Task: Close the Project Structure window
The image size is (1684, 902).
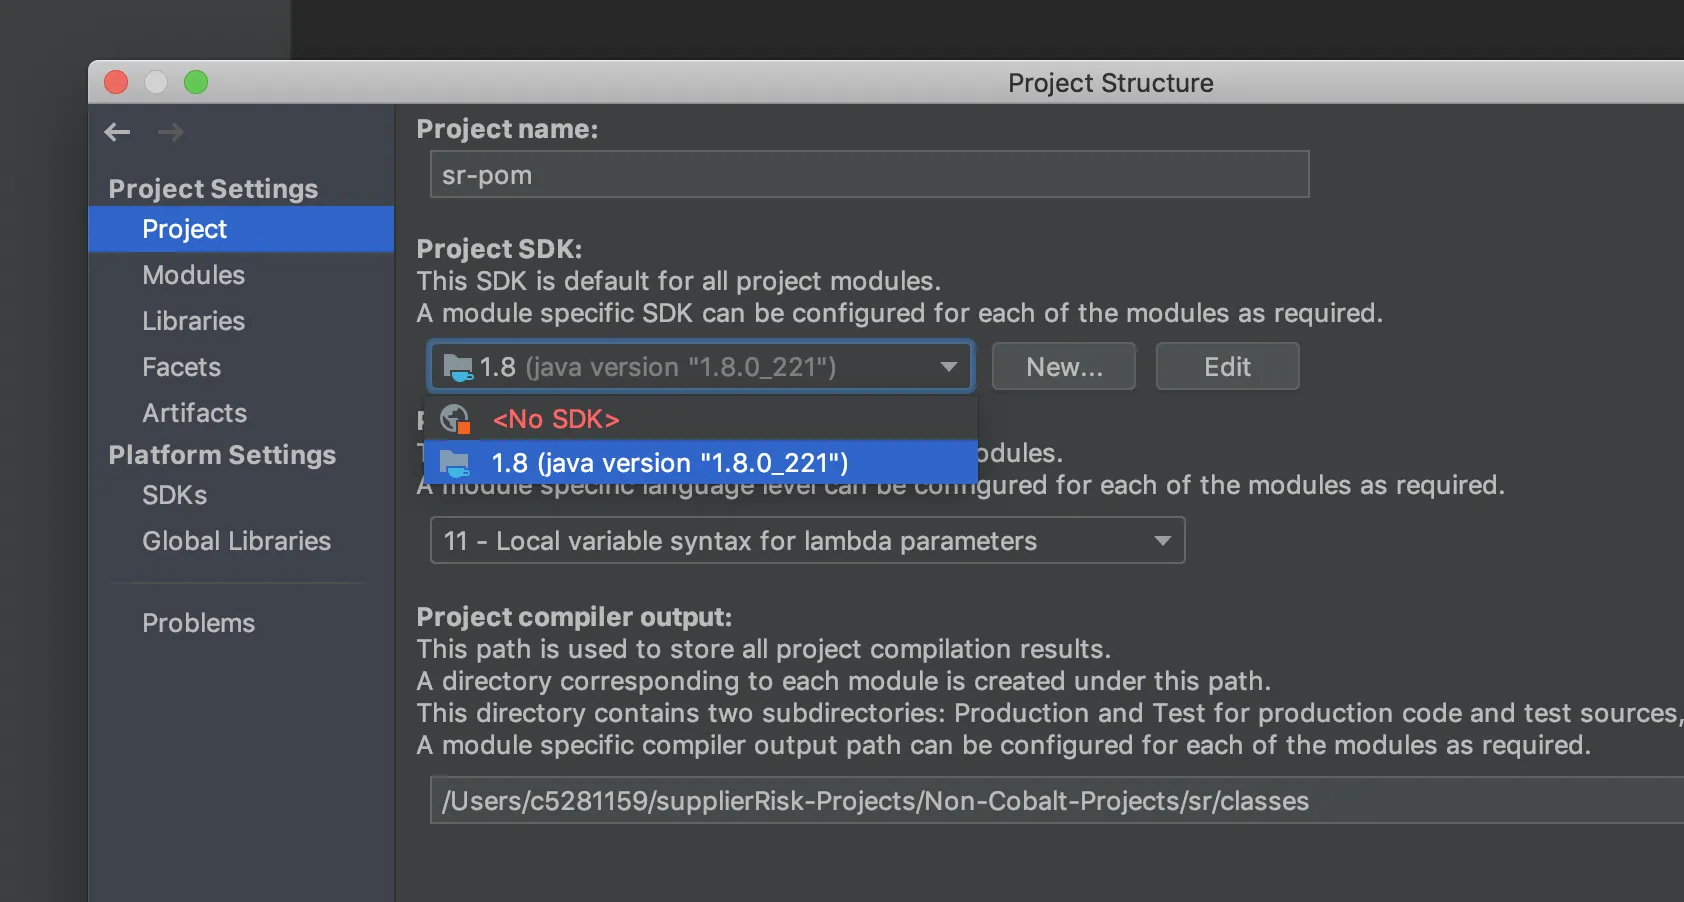Action: point(116,82)
